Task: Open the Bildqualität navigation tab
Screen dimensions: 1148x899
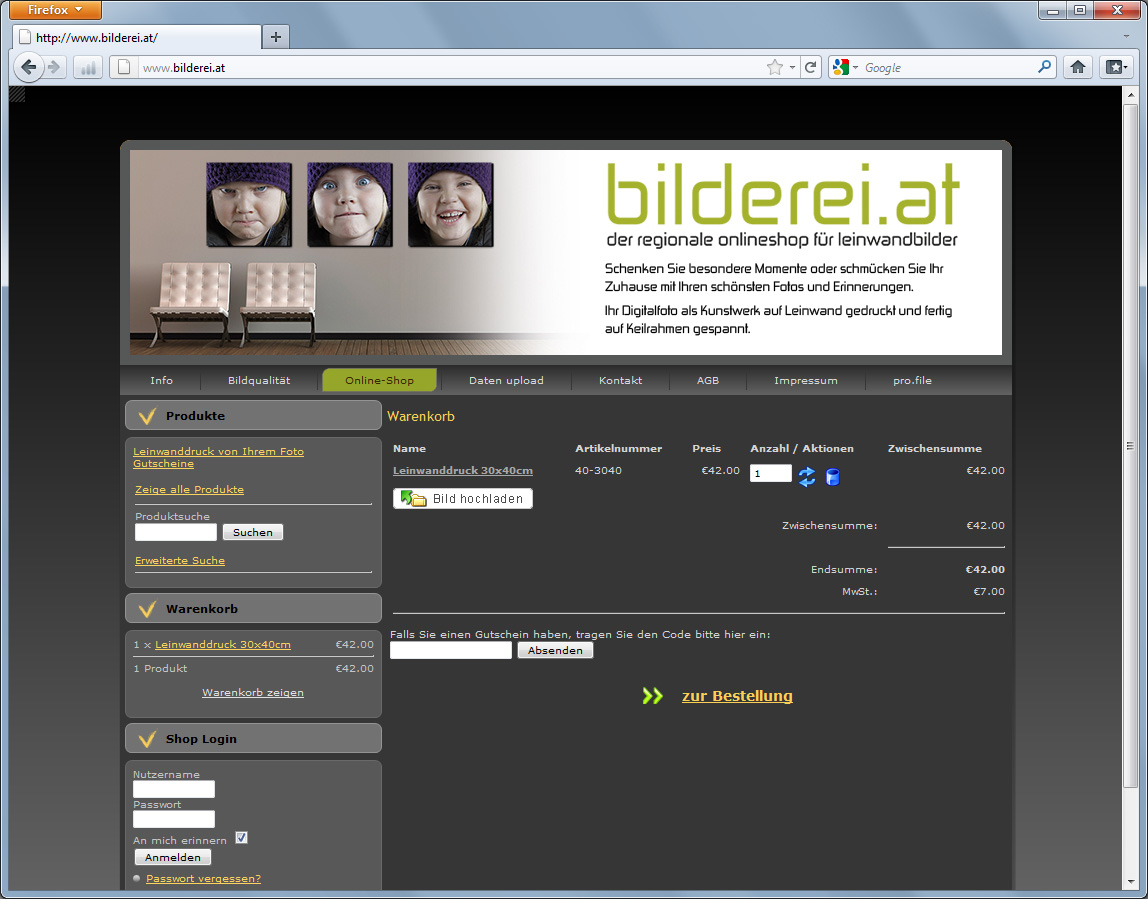Action: coord(259,381)
